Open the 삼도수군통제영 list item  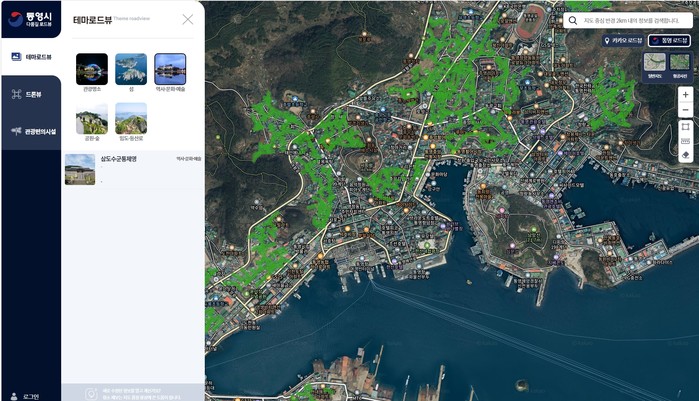coord(119,159)
